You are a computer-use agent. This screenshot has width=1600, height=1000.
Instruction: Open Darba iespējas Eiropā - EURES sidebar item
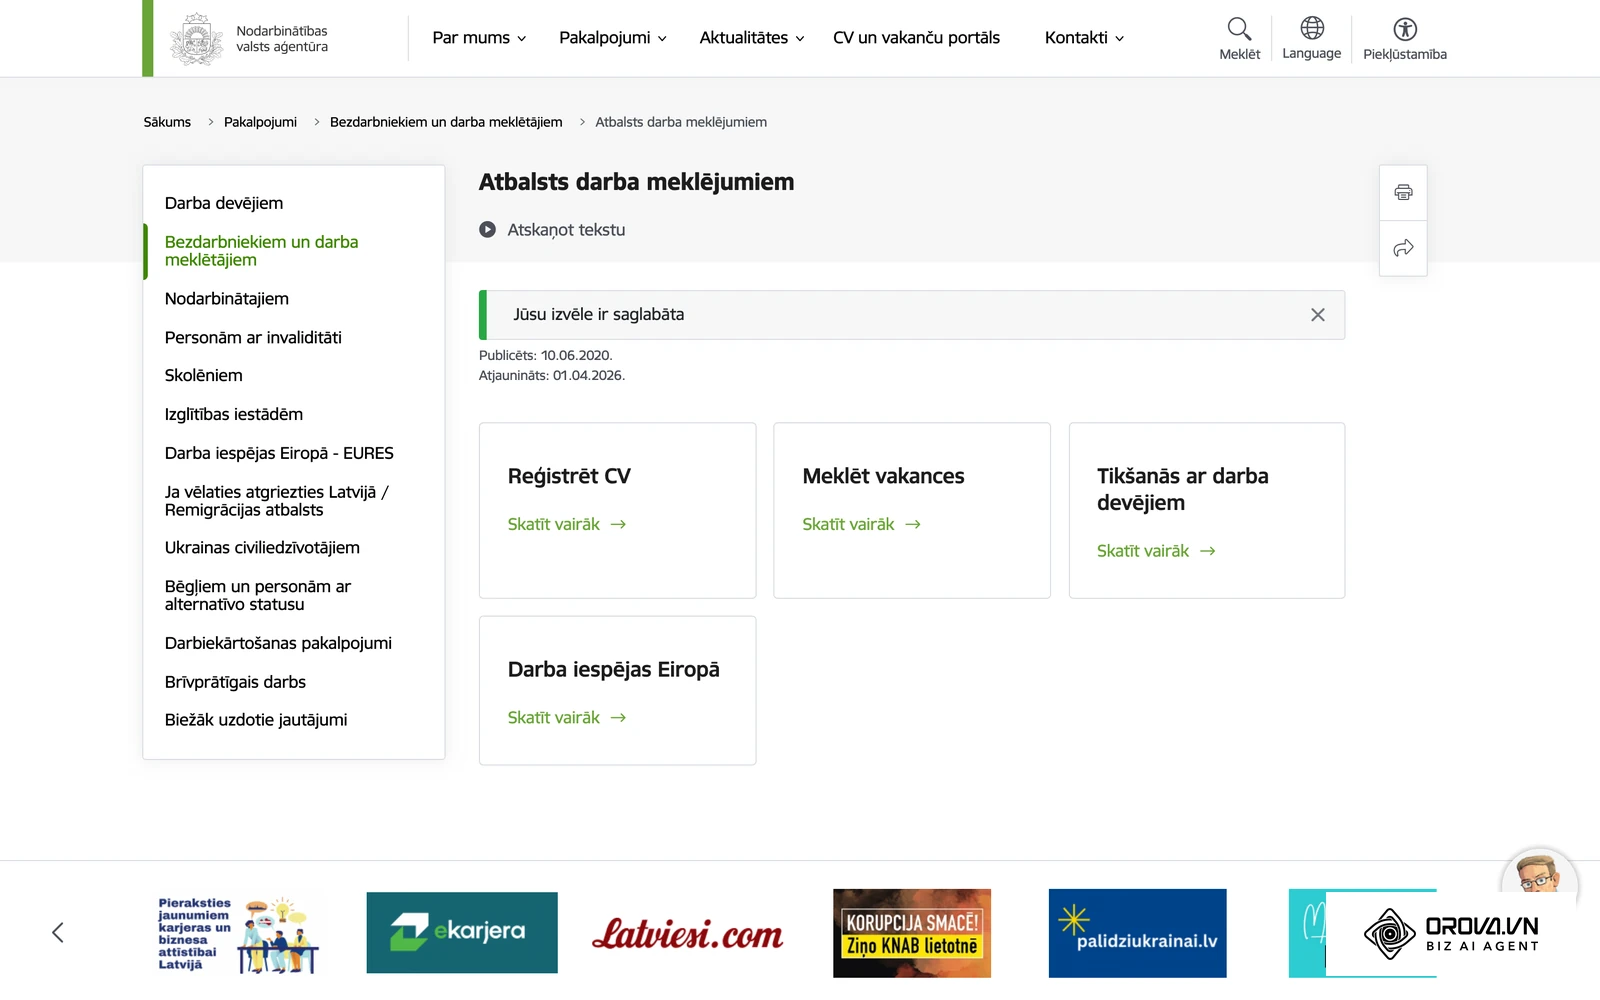point(279,453)
